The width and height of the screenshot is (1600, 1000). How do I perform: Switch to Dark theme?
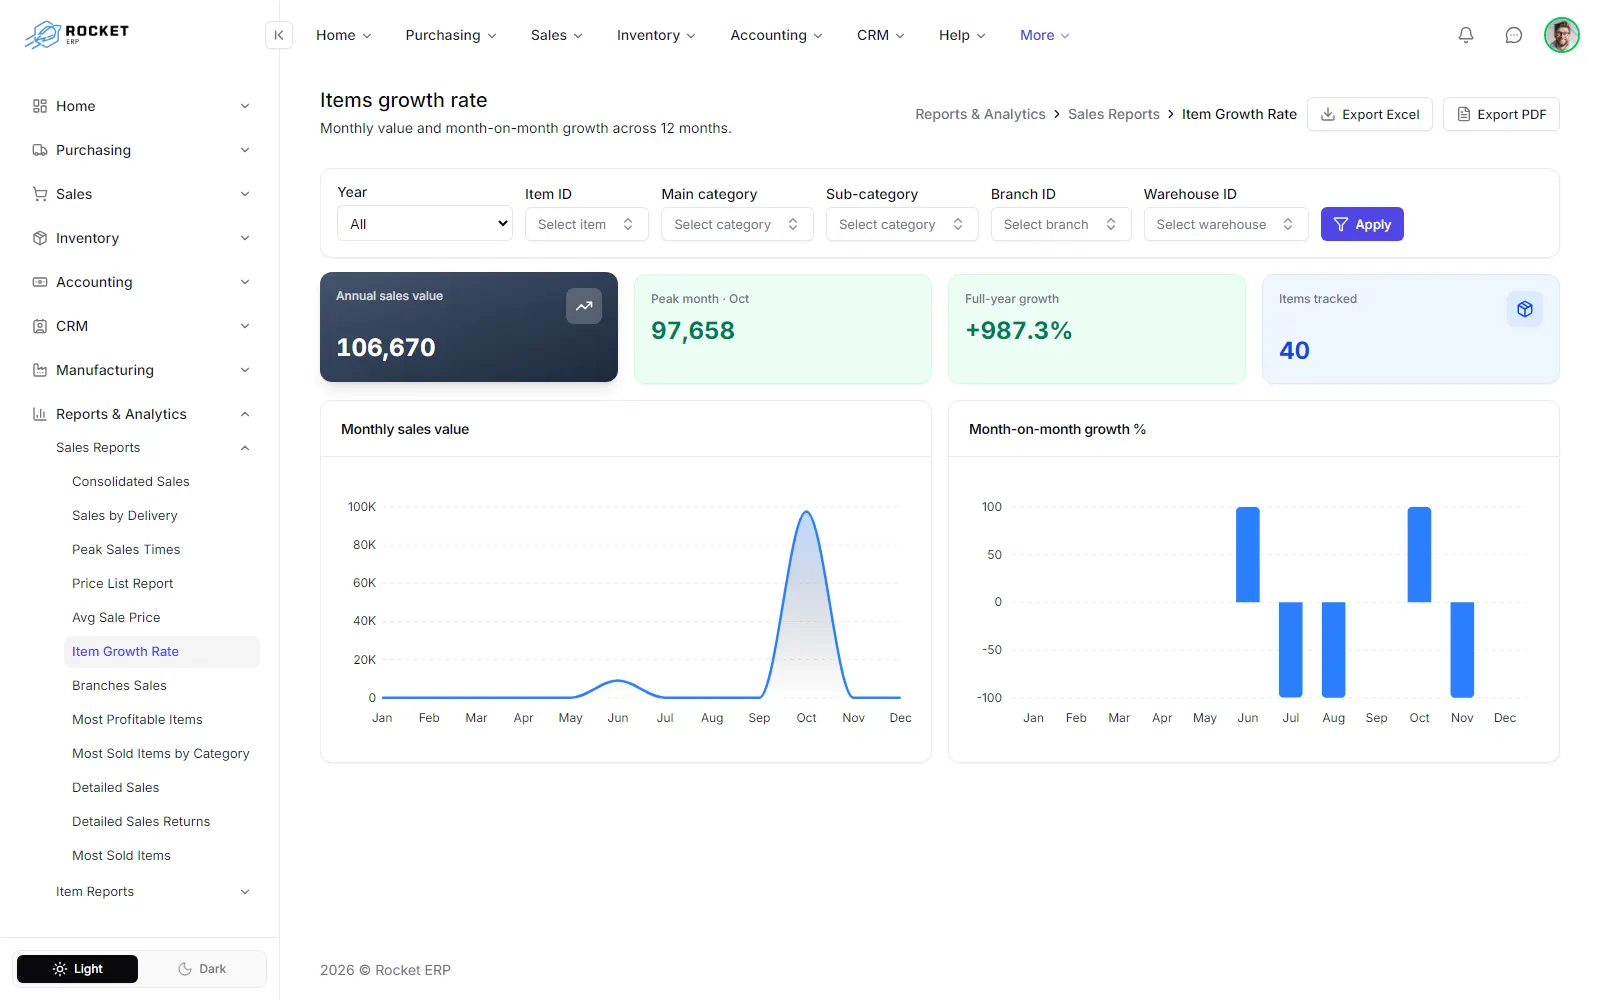click(x=202, y=969)
